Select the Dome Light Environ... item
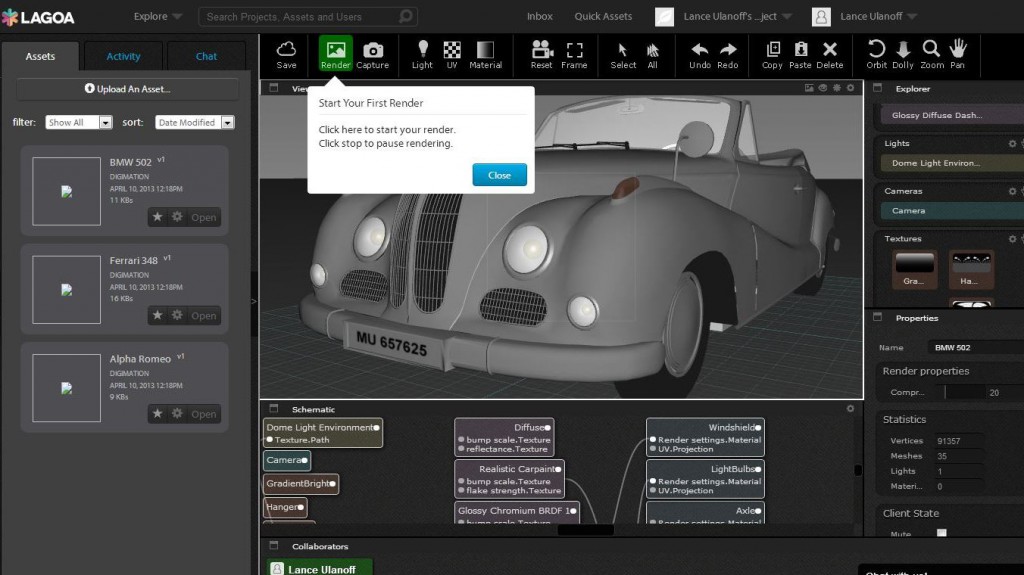Viewport: 1024px width, 575px height. (952, 163)
